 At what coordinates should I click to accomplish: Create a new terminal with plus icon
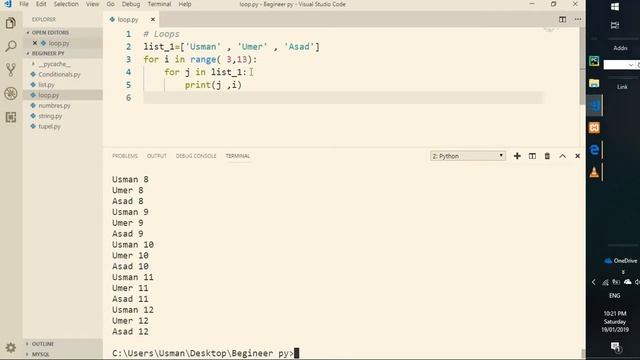point(517,156)
